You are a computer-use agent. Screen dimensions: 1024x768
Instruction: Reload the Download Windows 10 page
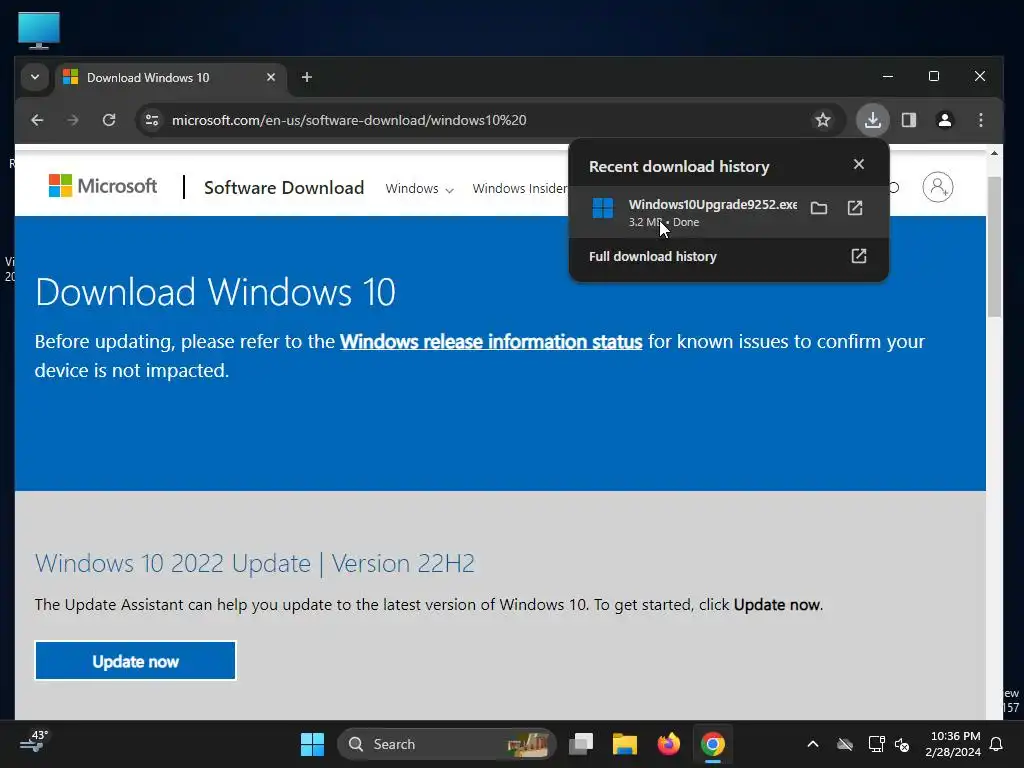pos(109,120)
